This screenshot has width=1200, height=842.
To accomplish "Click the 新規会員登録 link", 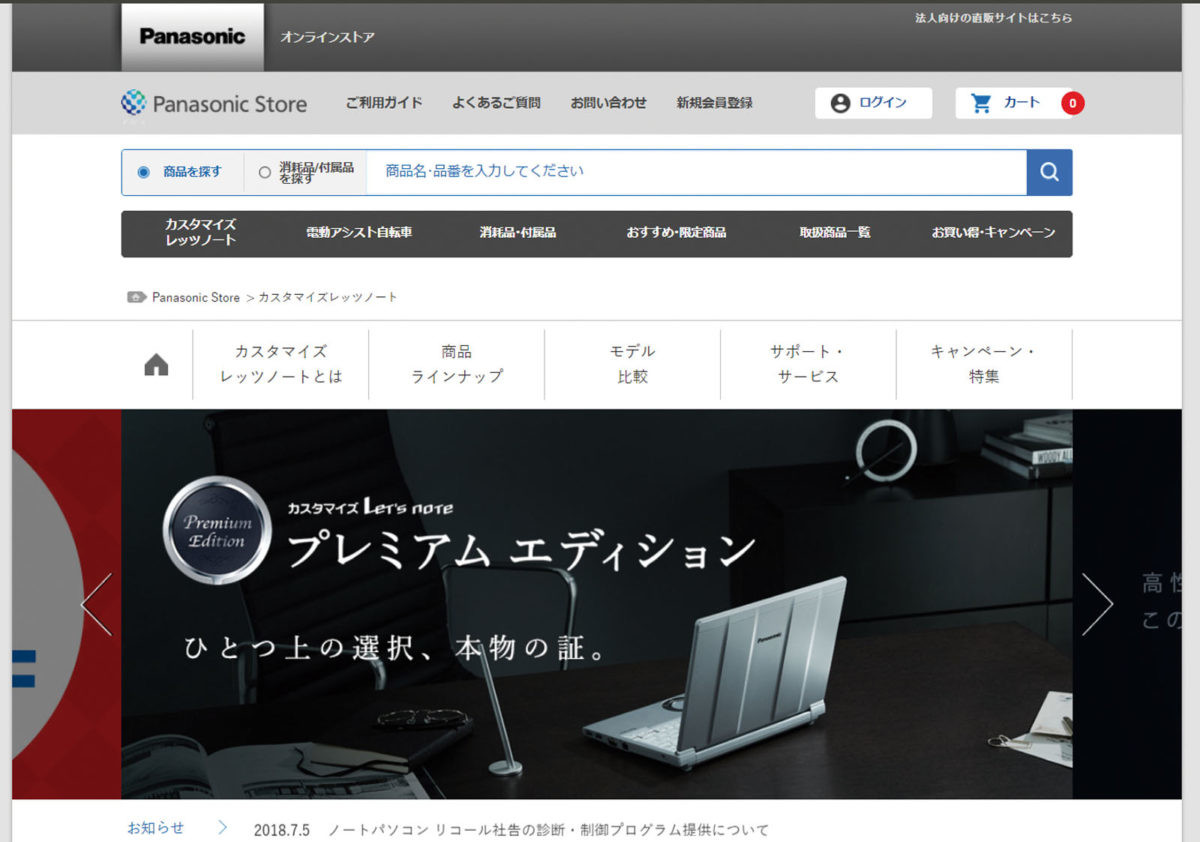I will [x=714, y=103].
